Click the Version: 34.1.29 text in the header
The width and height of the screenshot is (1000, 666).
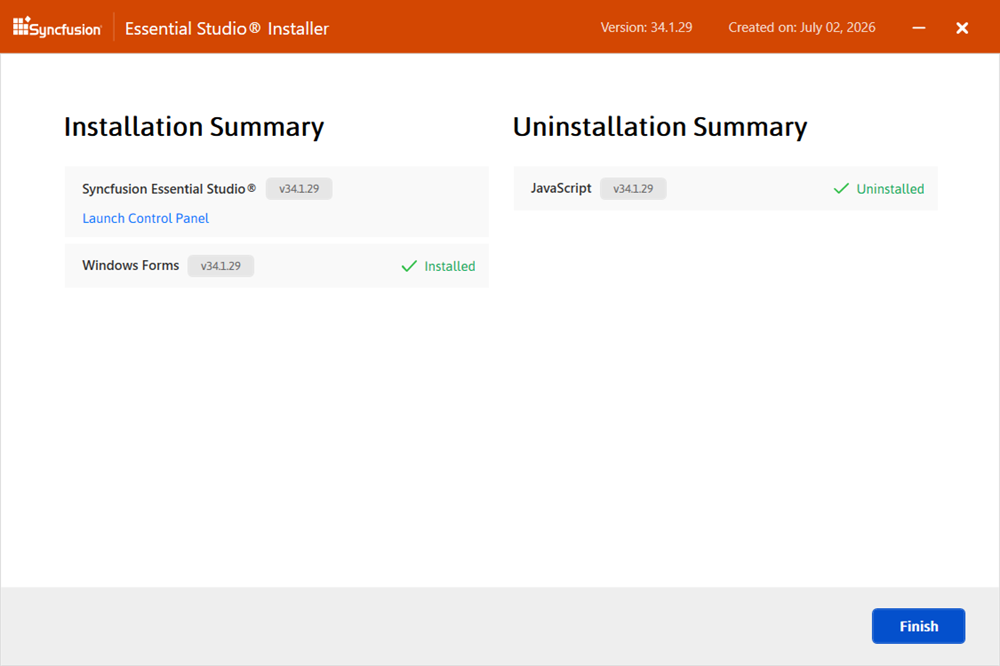(x=646, y=27)
